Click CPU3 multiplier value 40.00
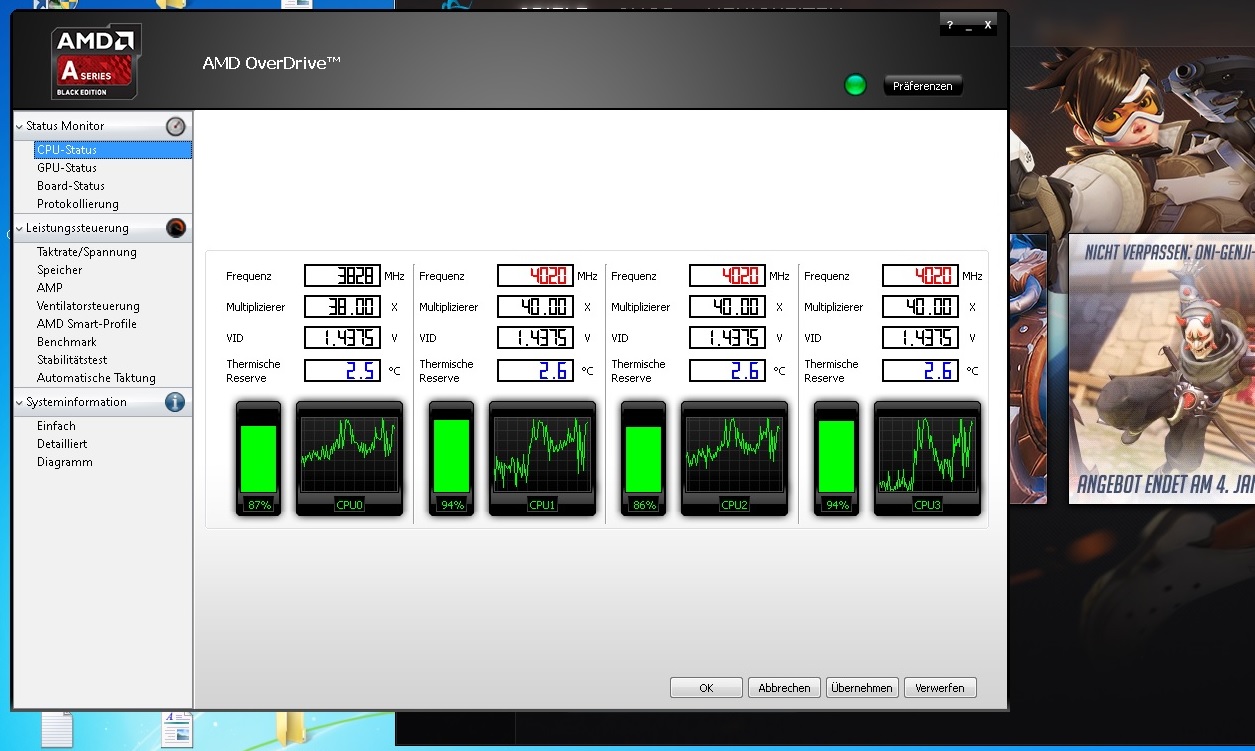 tap(920, 307)
